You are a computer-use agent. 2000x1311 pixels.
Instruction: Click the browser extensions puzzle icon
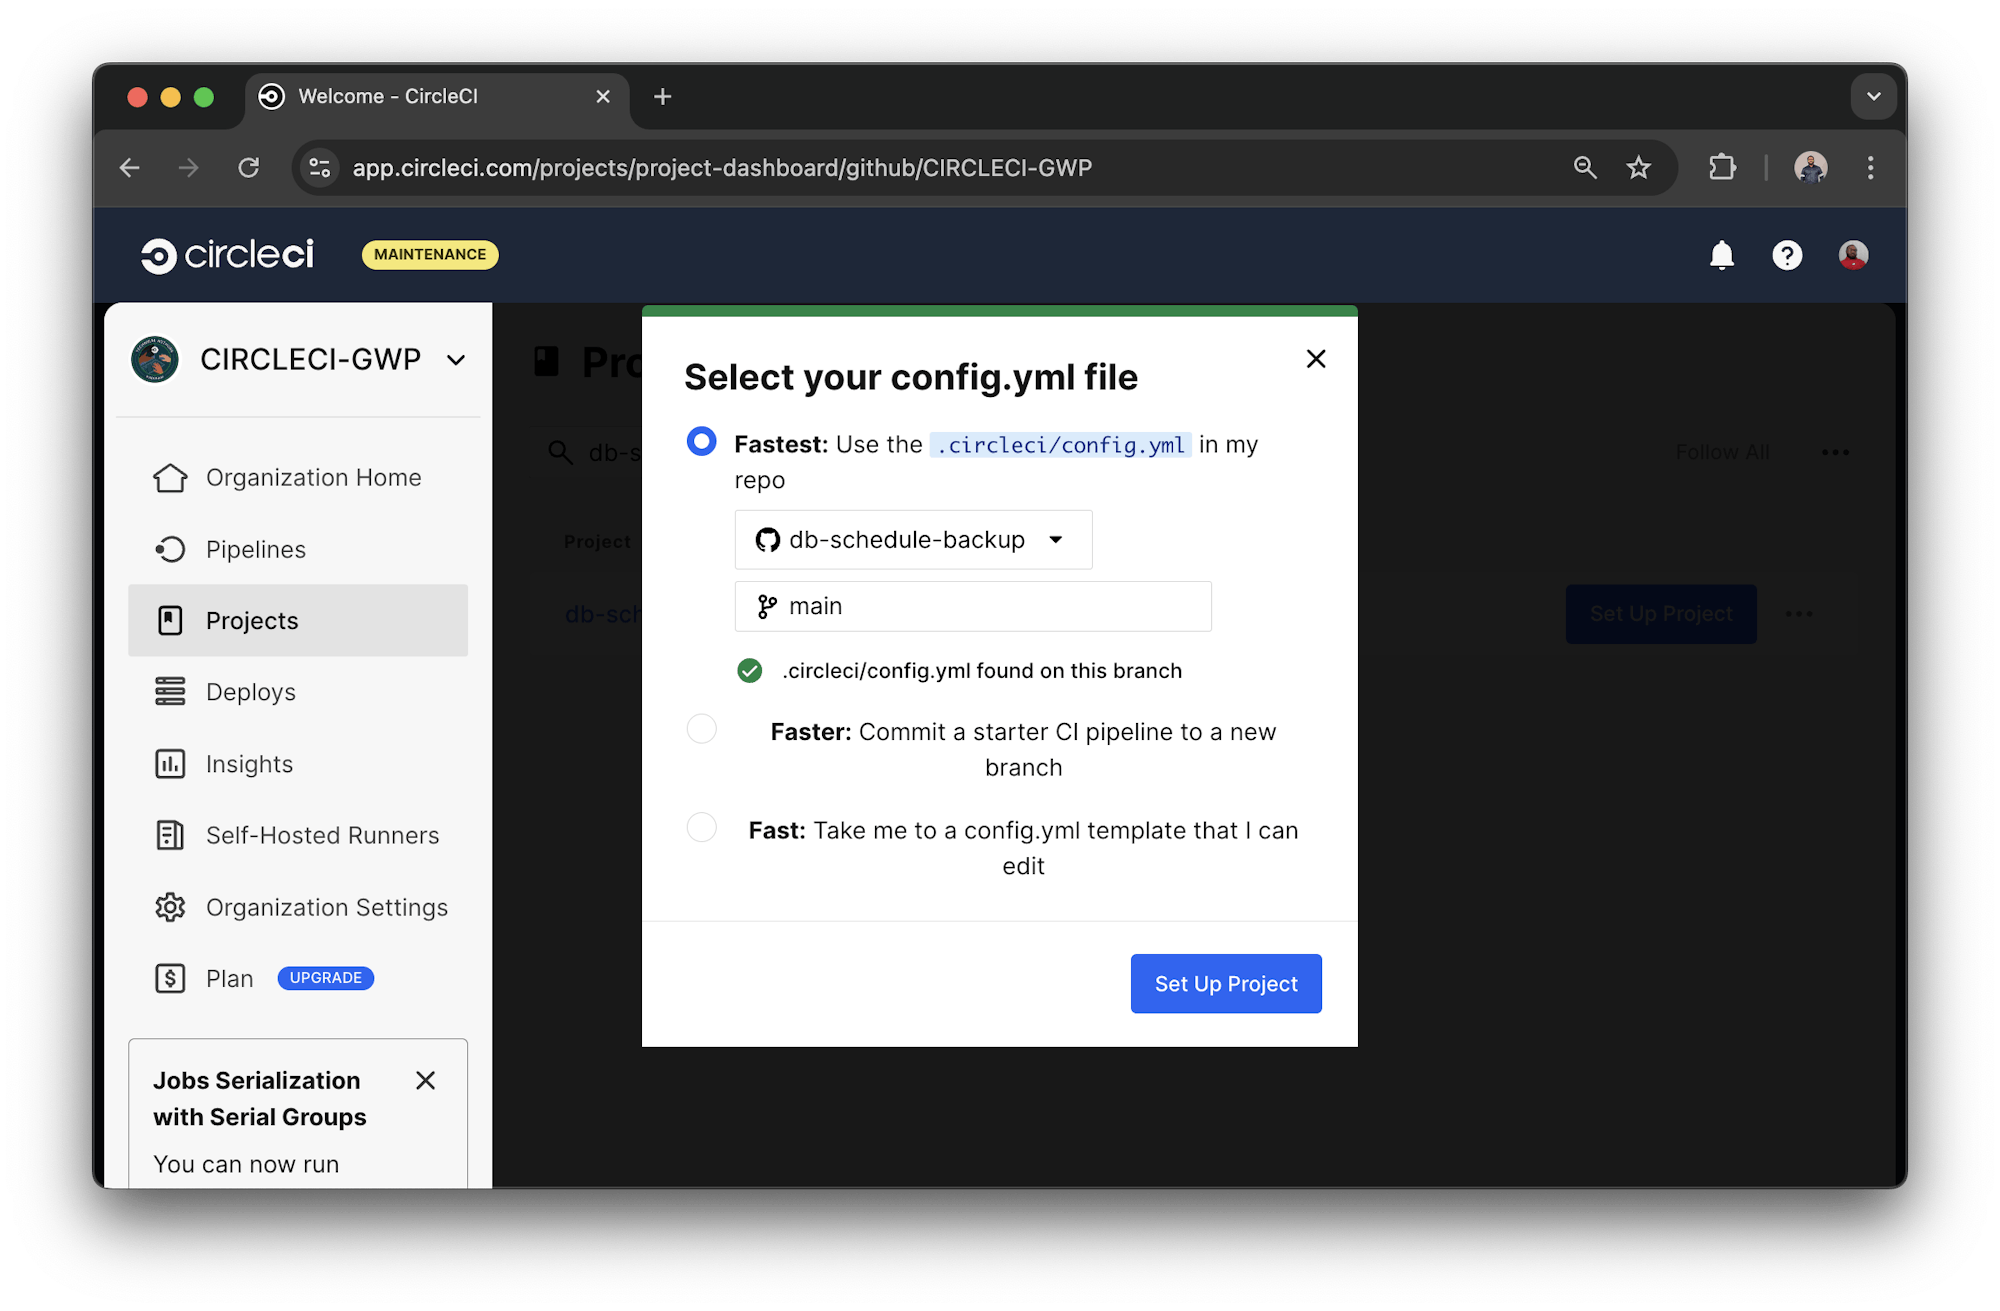pos(1722,167)
